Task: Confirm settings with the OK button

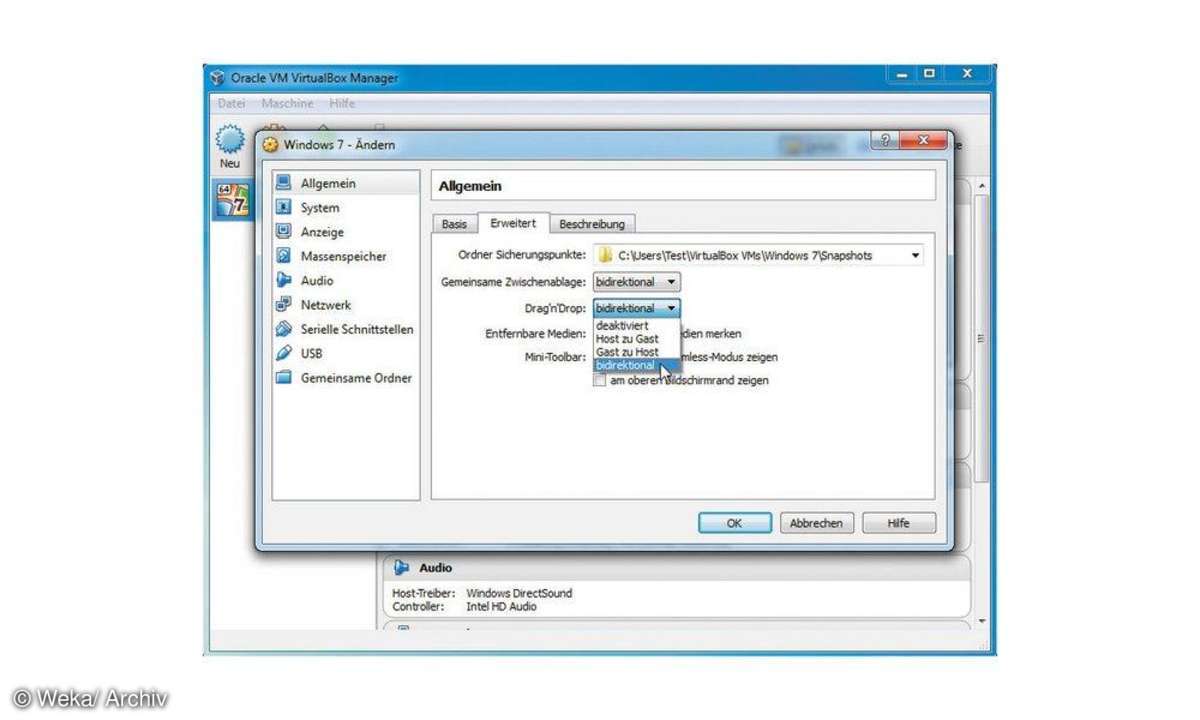Action: pos(734,523)
